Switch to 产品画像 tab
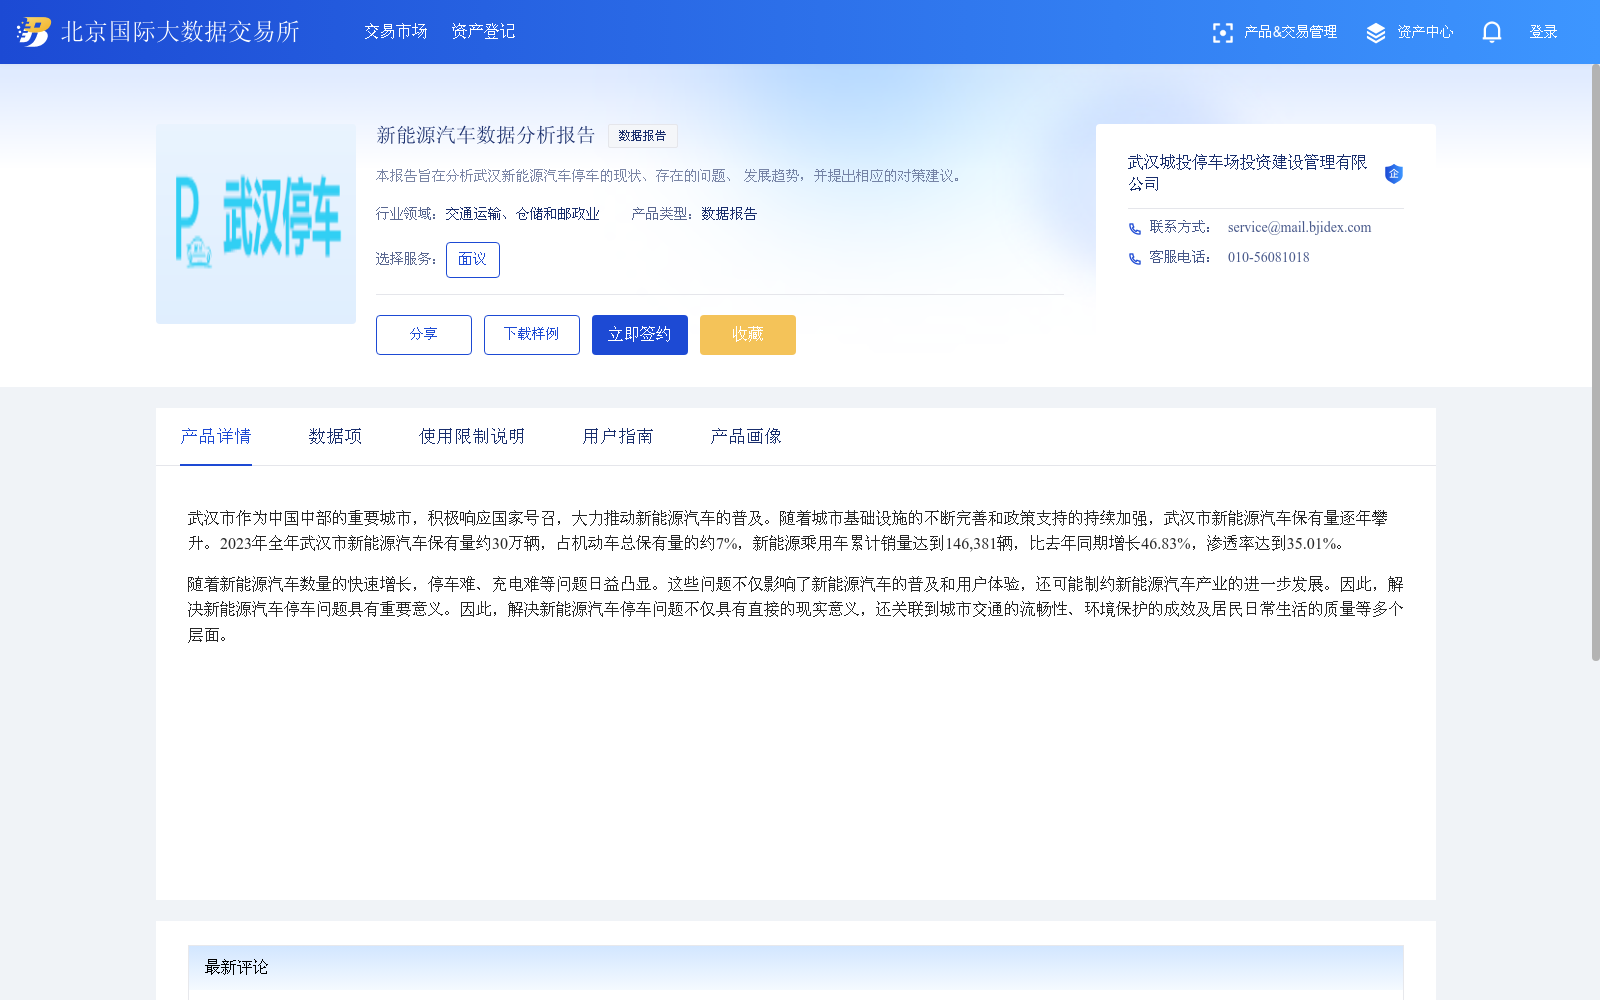 click(746, 437)
